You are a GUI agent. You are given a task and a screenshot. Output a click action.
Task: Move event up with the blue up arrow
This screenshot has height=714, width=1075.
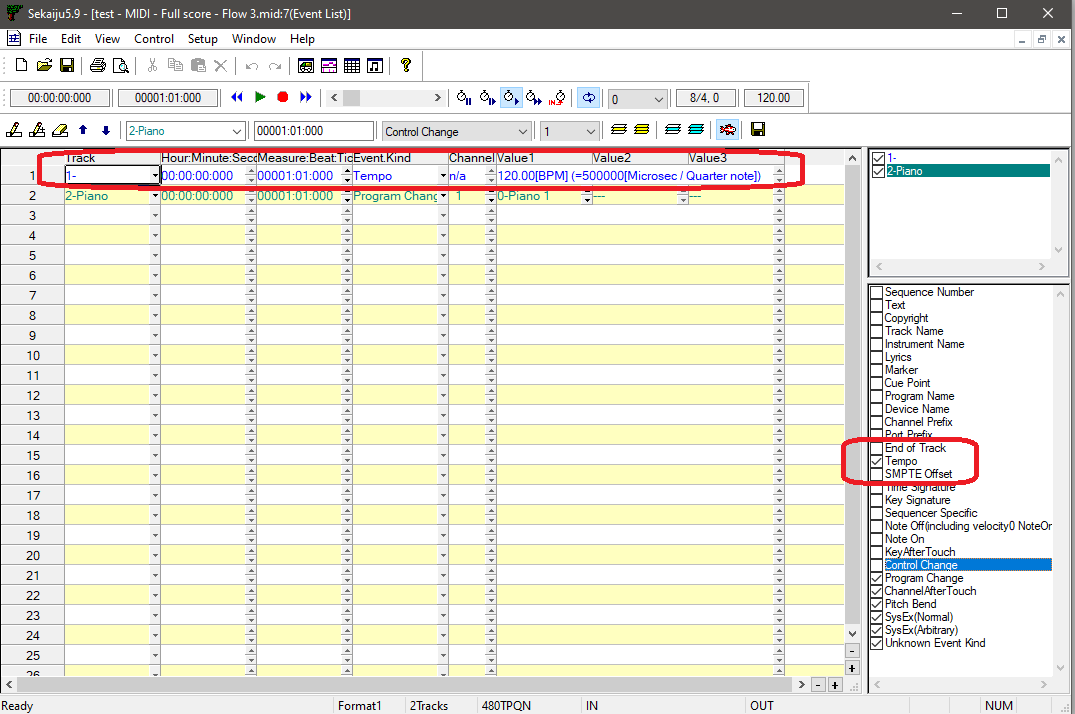(83, 130)
